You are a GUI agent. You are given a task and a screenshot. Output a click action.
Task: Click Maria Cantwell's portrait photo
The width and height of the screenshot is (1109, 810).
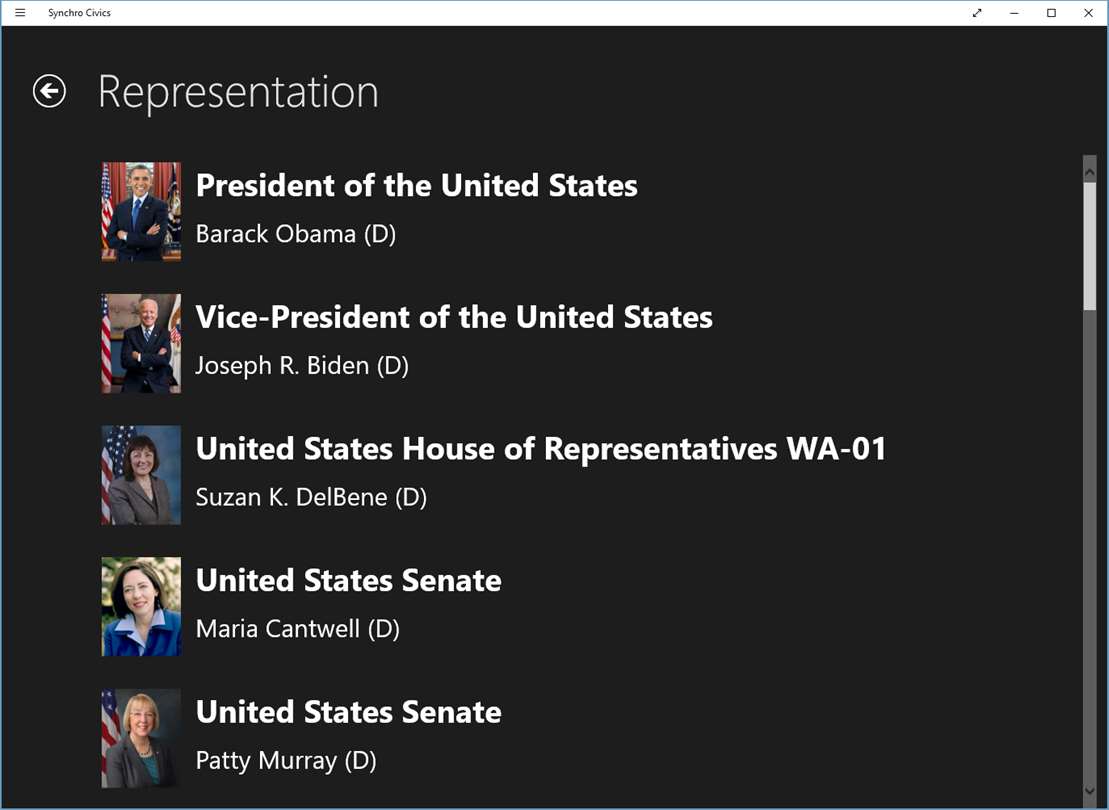point(141,607)
